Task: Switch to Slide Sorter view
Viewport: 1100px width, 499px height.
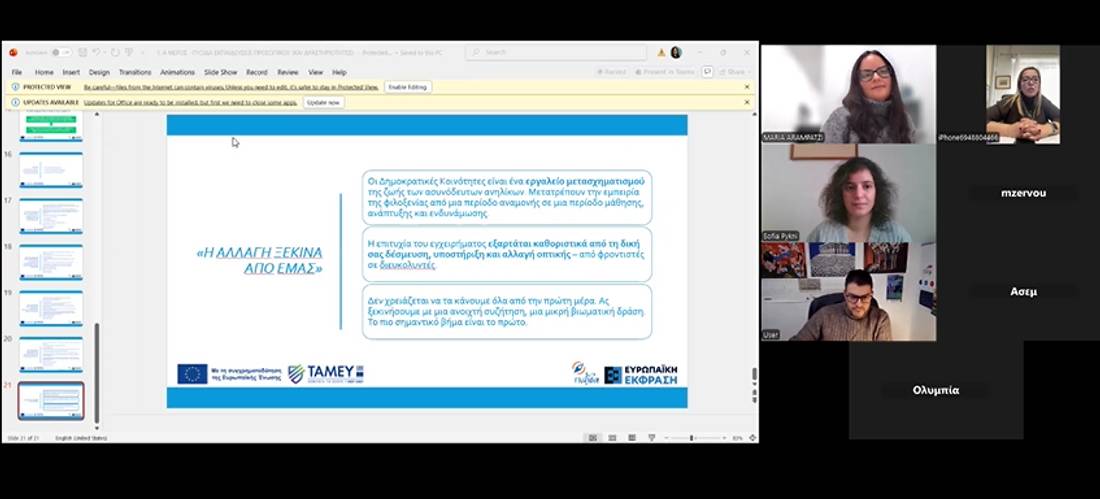Action: click(x=612, y=438)
